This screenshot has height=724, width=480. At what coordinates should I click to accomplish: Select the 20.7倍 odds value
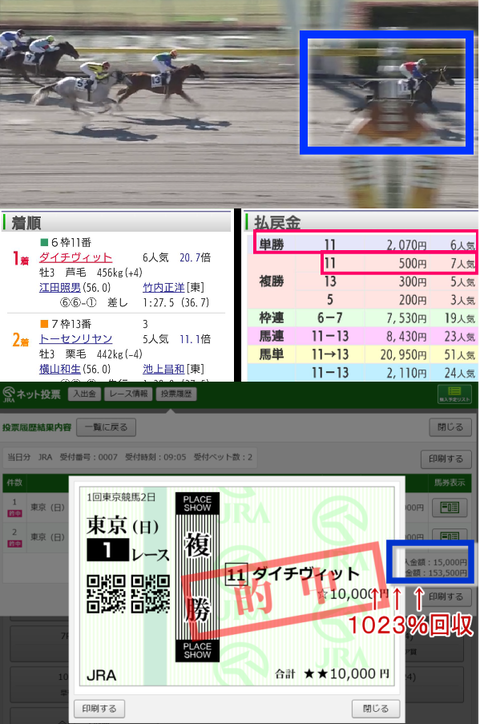click(195, 257)
